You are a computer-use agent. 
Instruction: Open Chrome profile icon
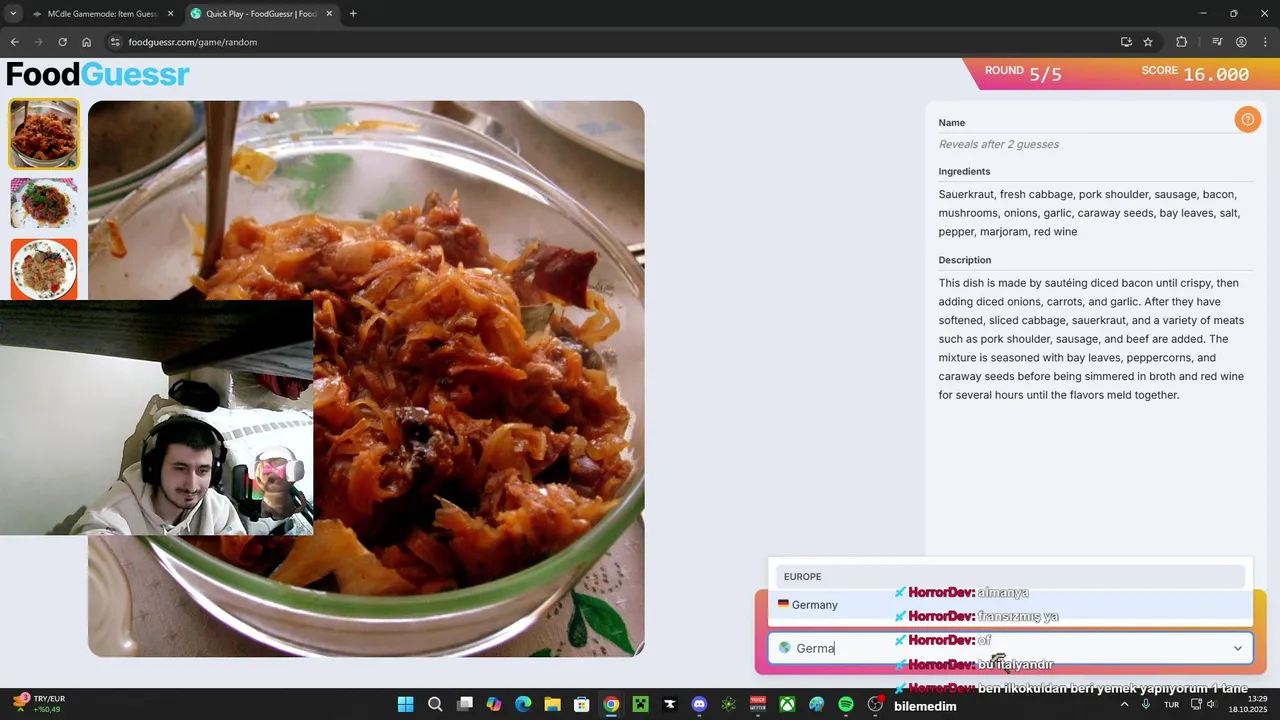1241,42
